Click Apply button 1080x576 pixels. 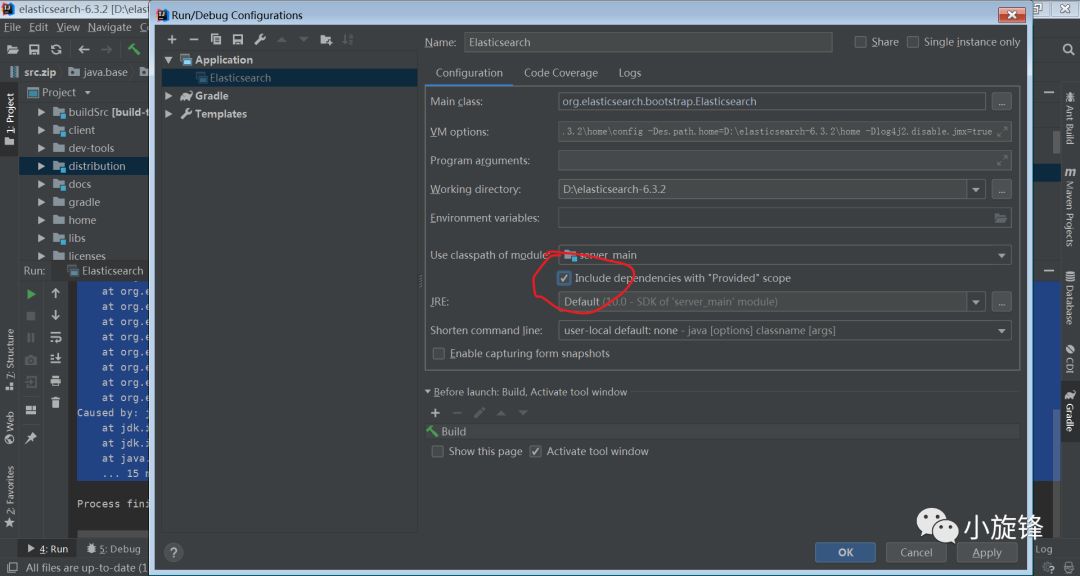point(986,552)
